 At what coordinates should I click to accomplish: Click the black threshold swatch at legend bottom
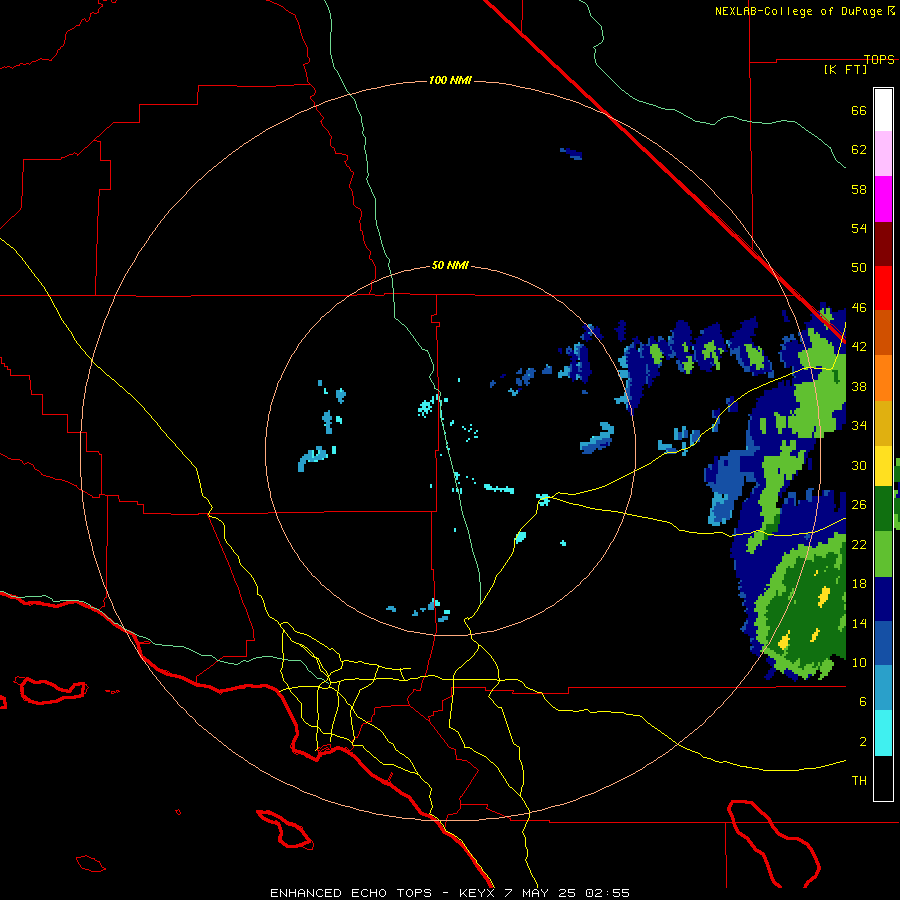[x=883, y=778]
